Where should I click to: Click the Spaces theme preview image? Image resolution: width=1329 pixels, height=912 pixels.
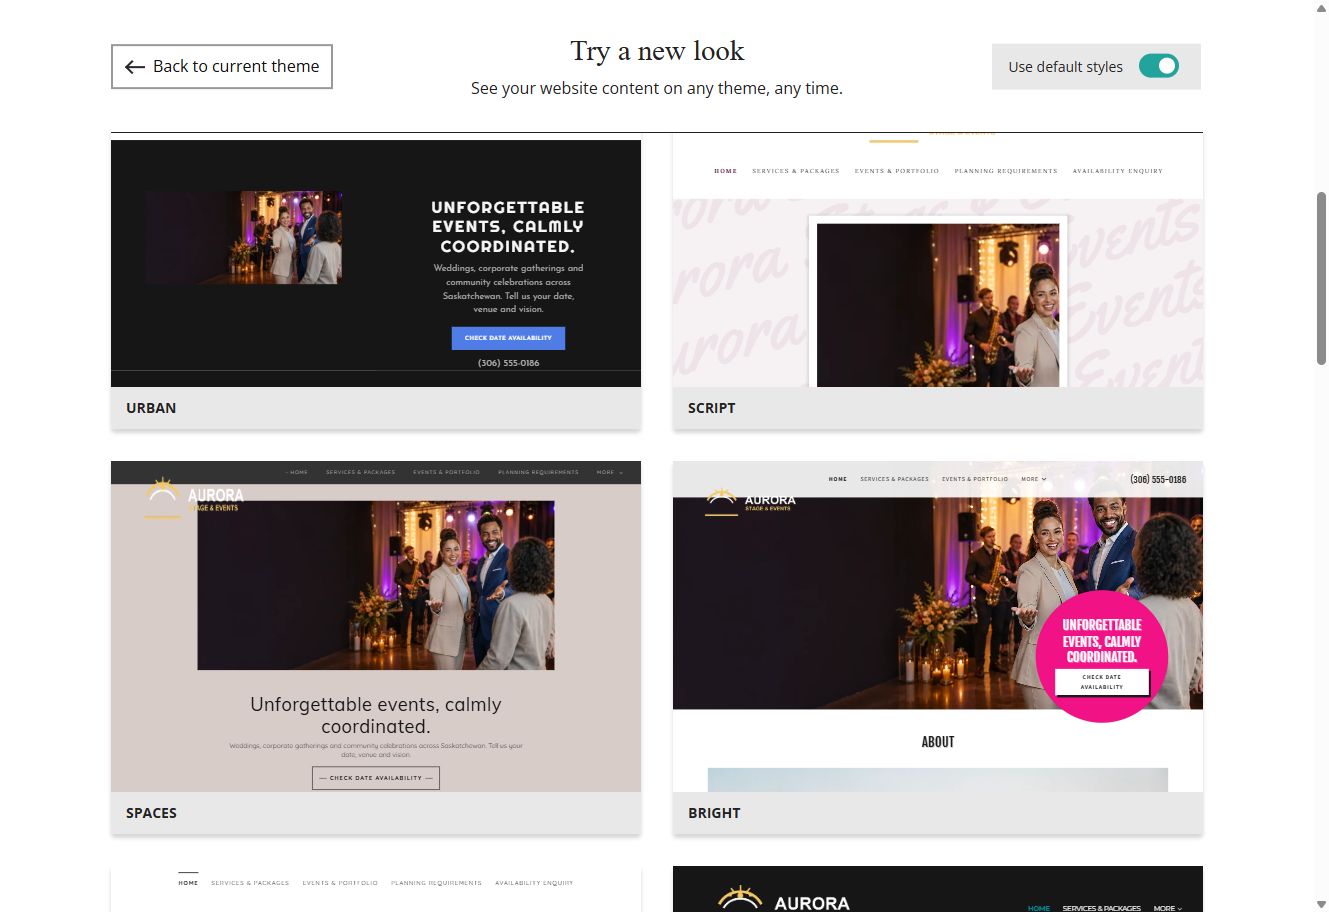pyautogui.click(x=376, y=626)
